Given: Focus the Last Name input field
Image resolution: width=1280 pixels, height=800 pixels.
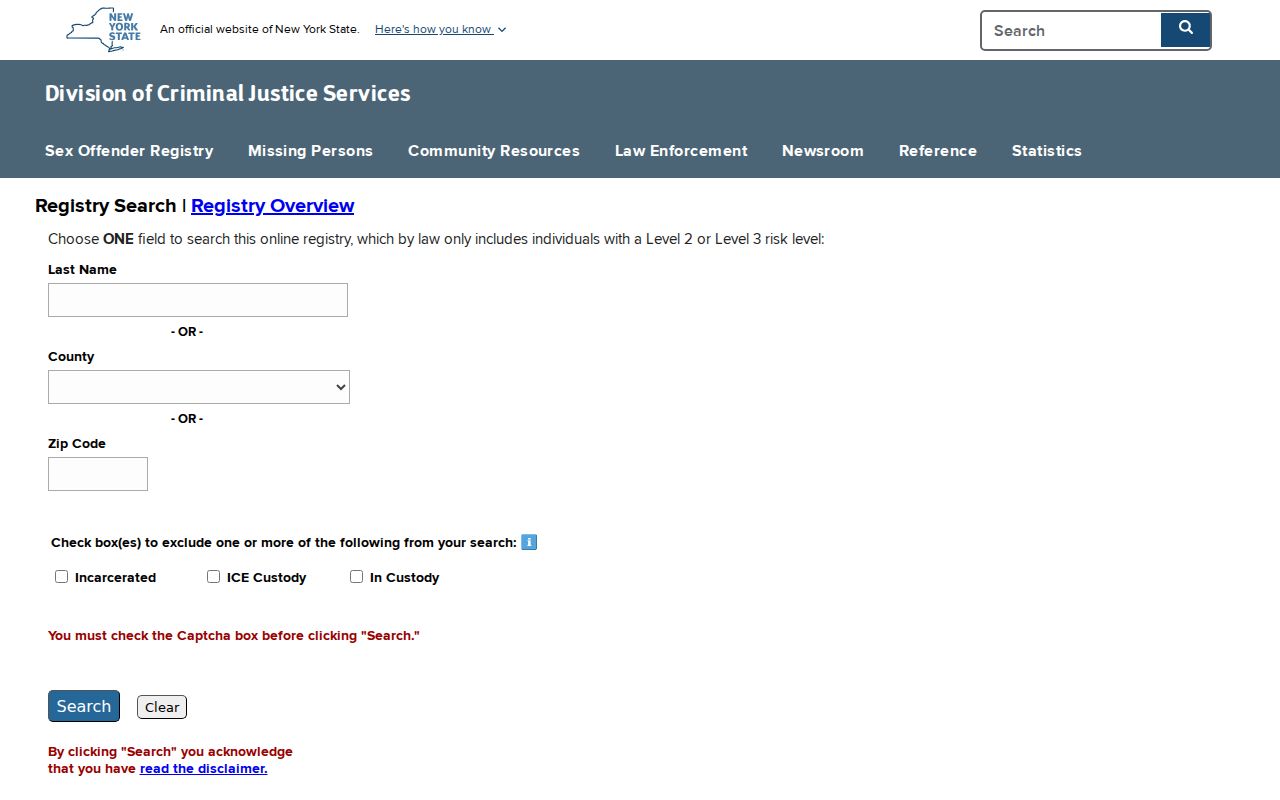Looking at the screenshot, I should click(198, 300).
